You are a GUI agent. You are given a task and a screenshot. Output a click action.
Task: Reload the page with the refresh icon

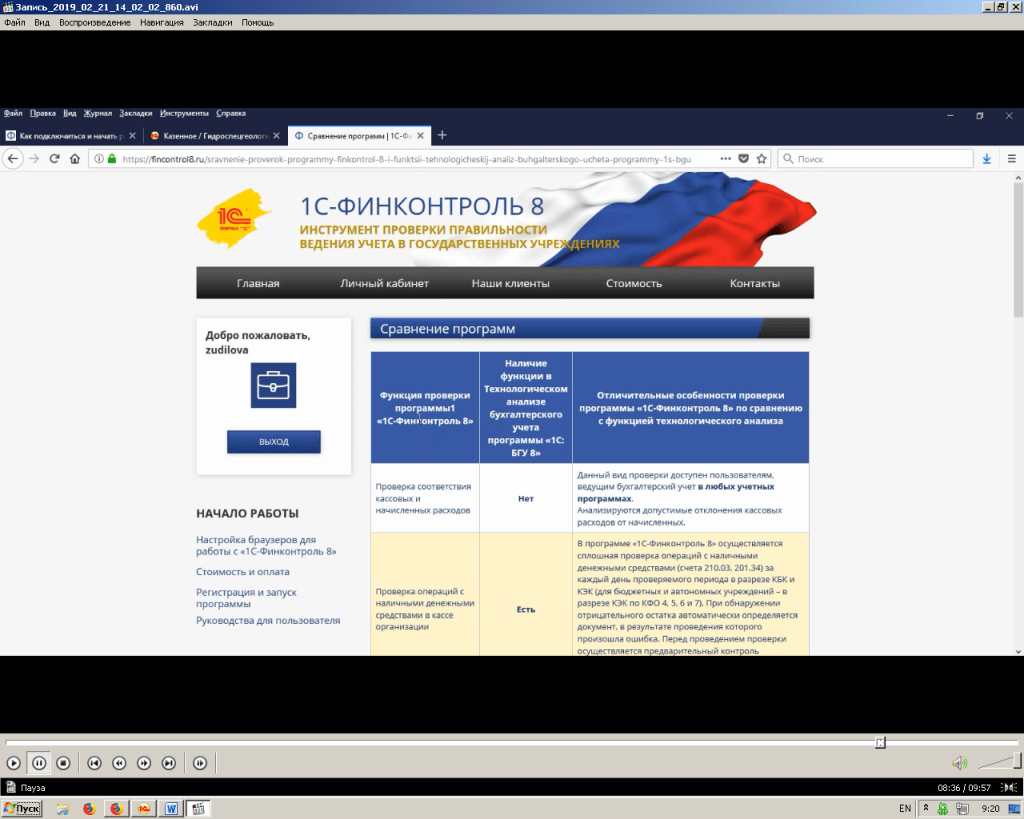tap(55, 159)
